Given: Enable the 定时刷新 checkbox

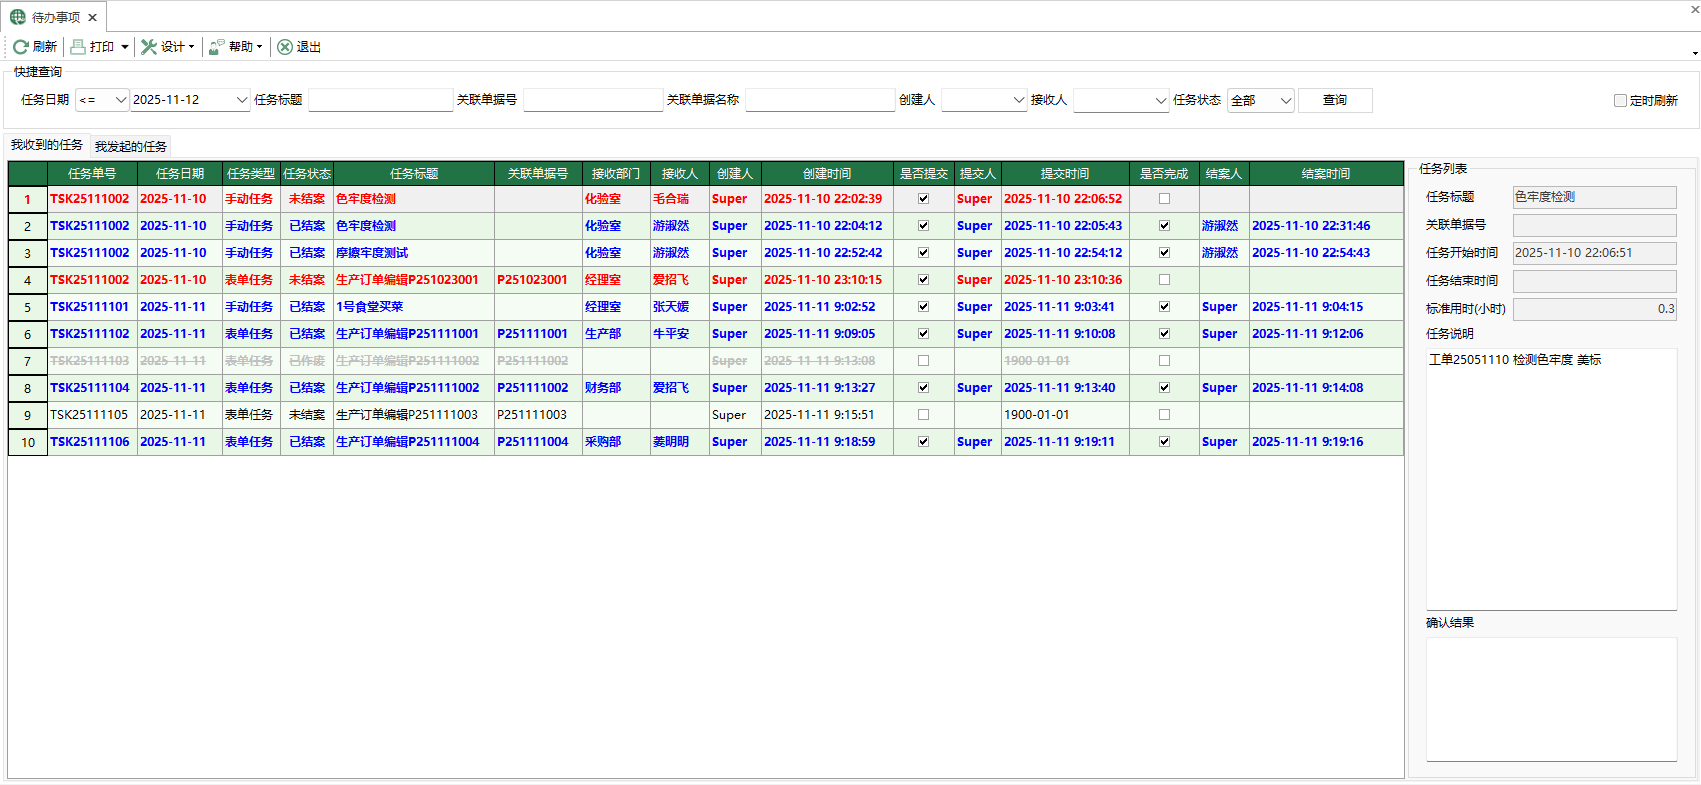Looking at the screenshot, I should click(x=1620, y=101).
